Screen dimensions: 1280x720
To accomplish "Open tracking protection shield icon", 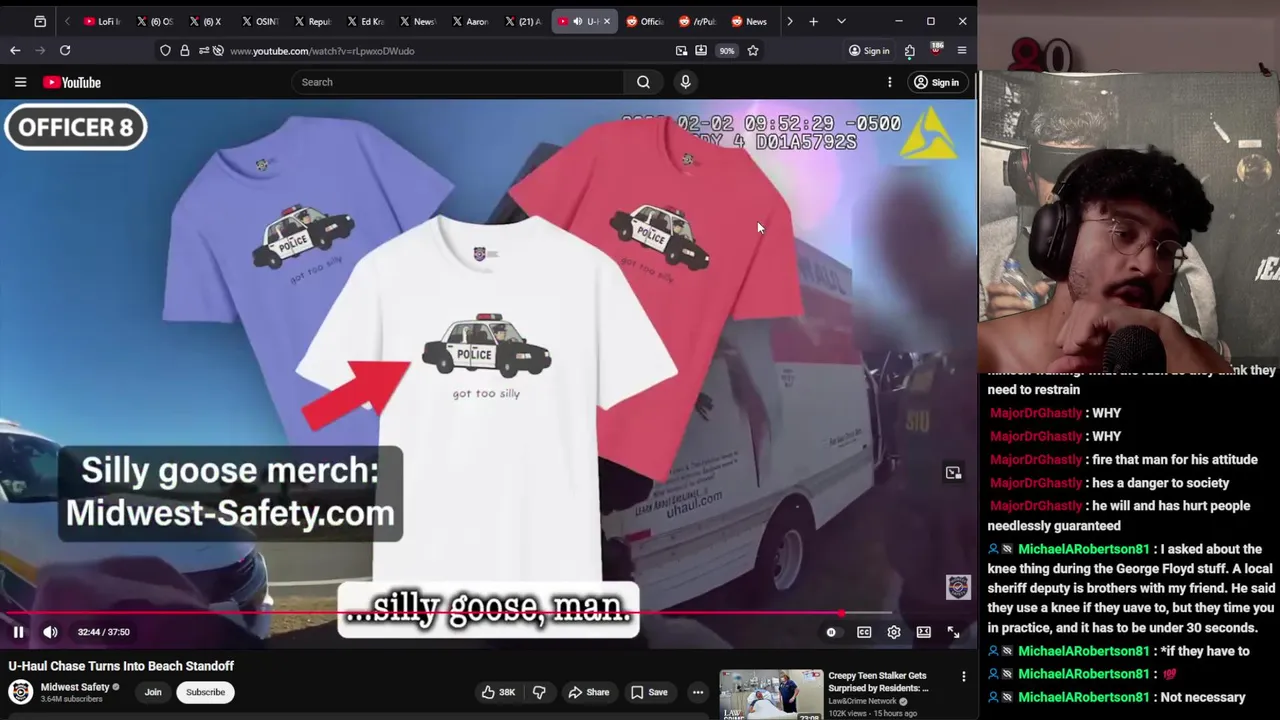I will pyautogui.click(x=165, y=51).
